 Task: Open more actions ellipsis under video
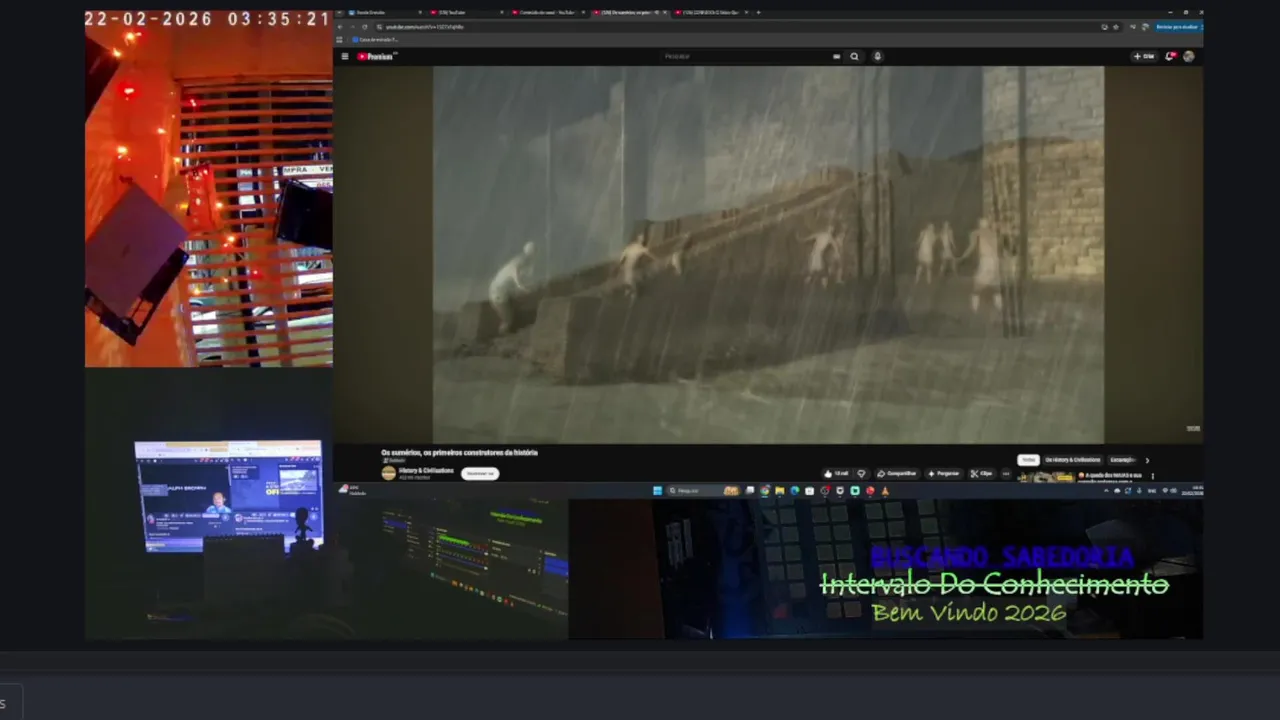1006,474
